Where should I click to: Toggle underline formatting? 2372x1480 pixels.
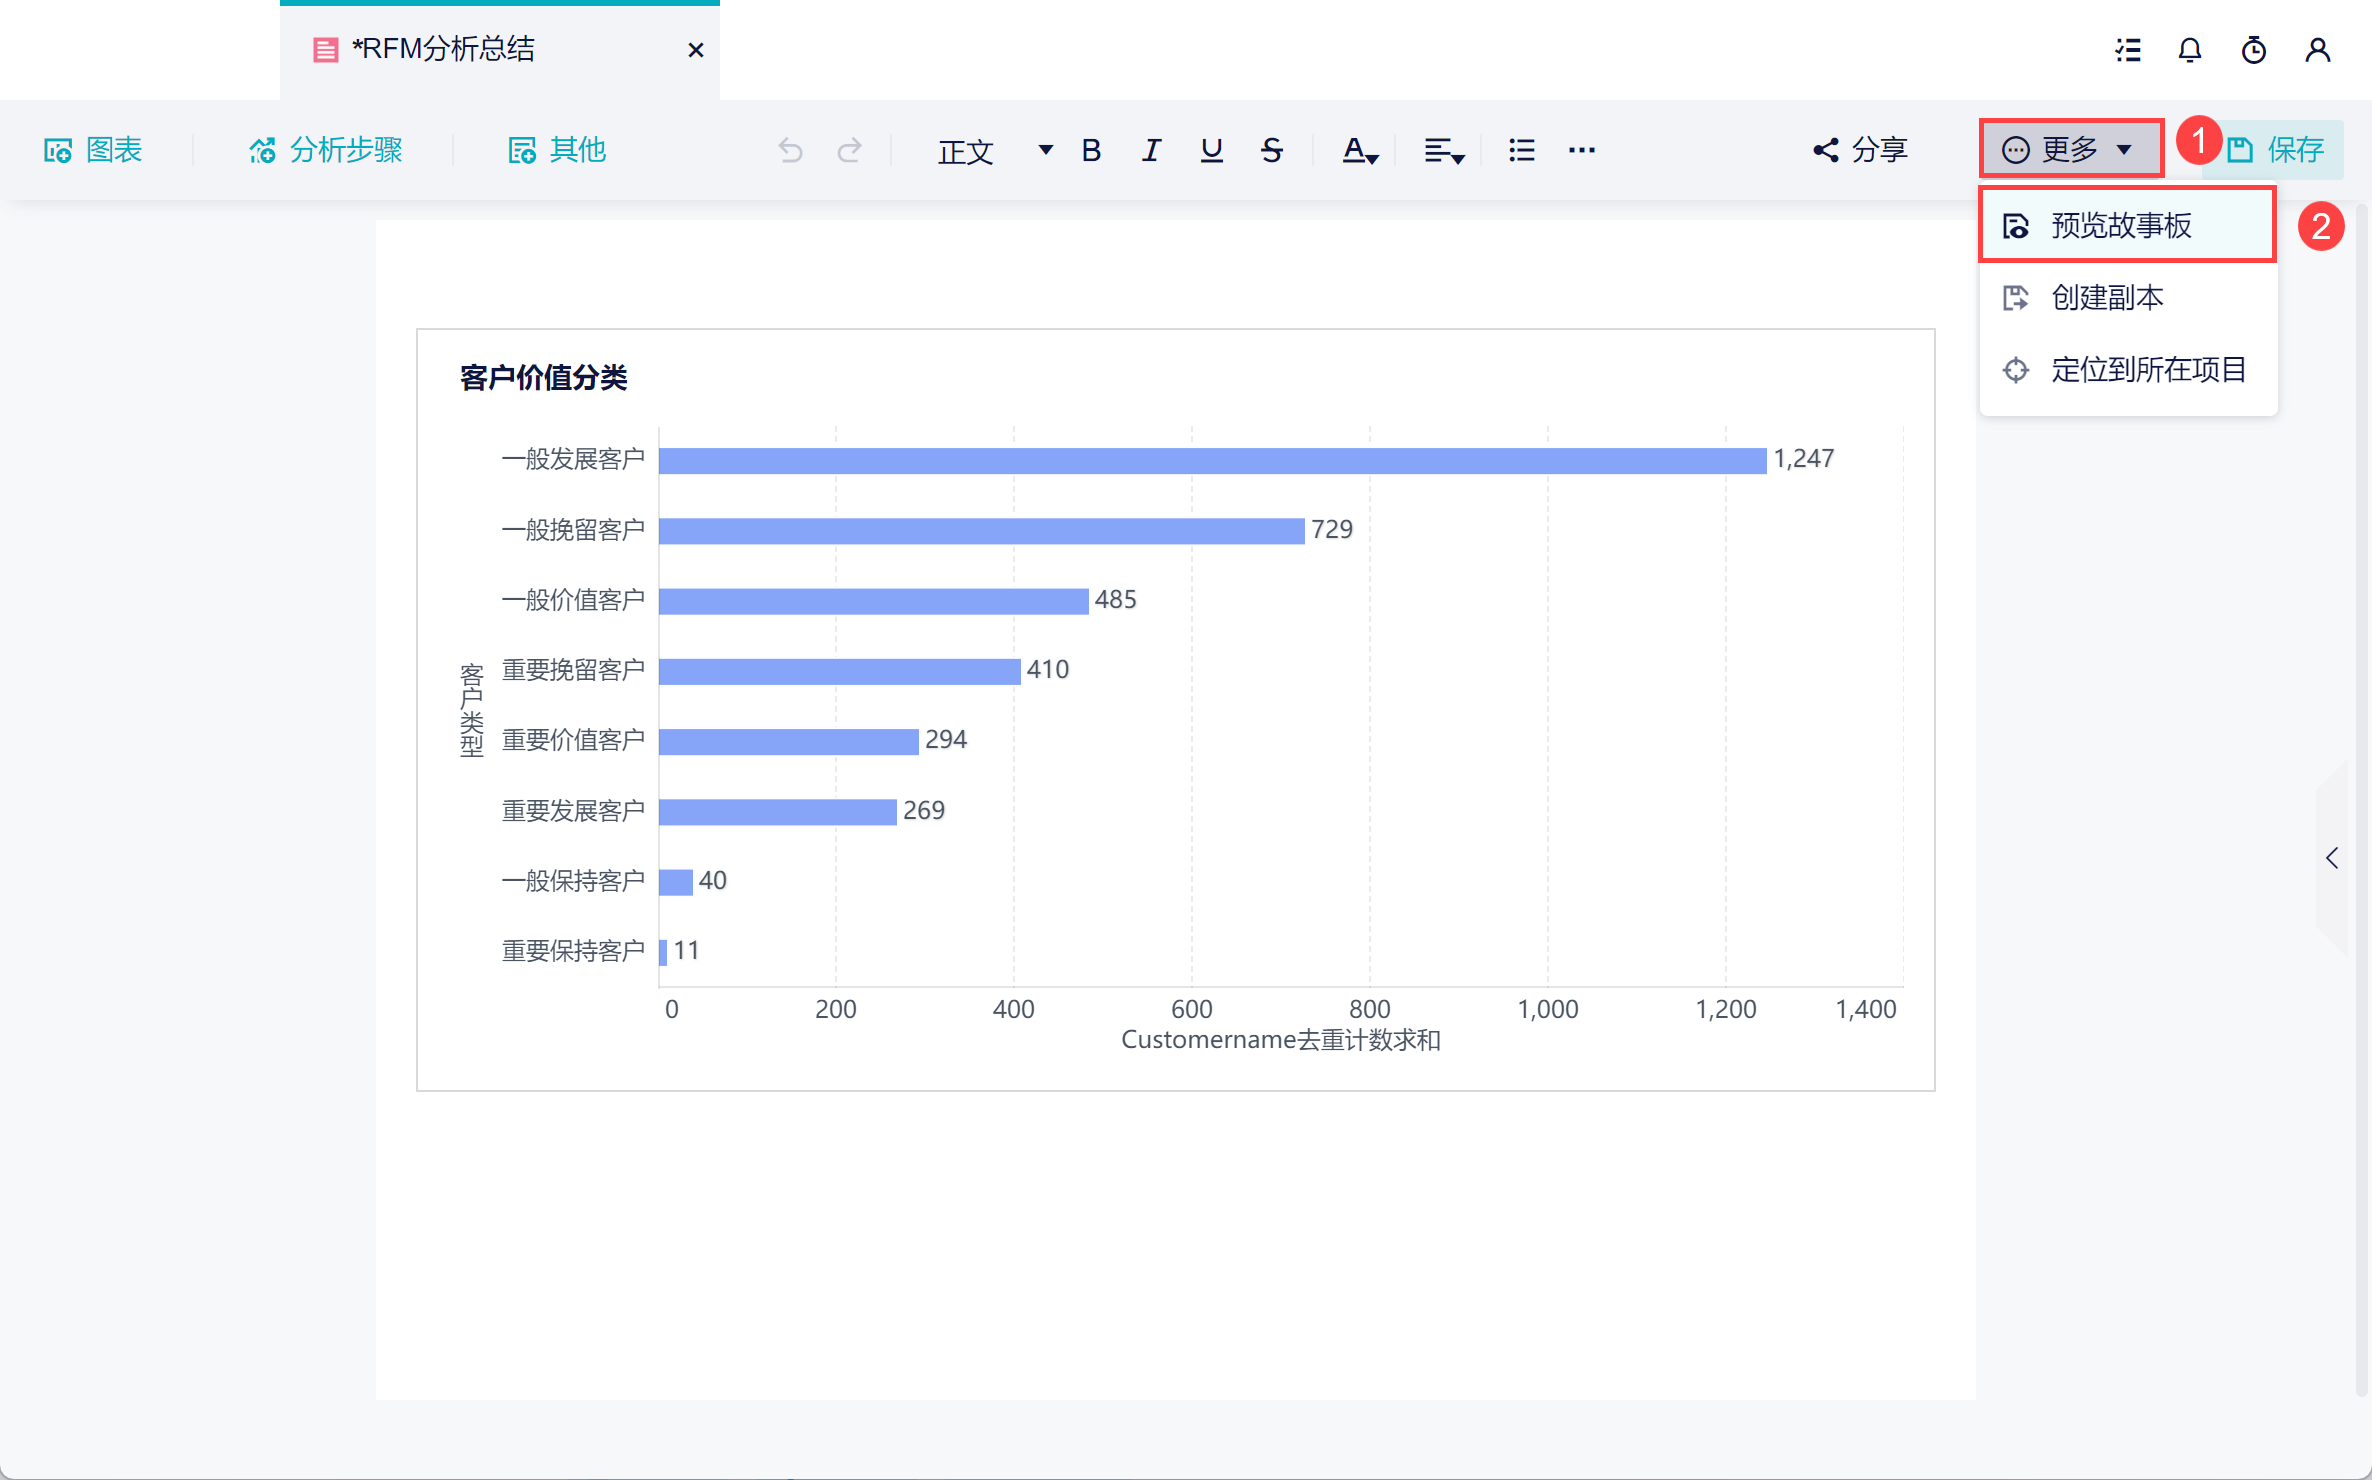[x=1211, y=150]
